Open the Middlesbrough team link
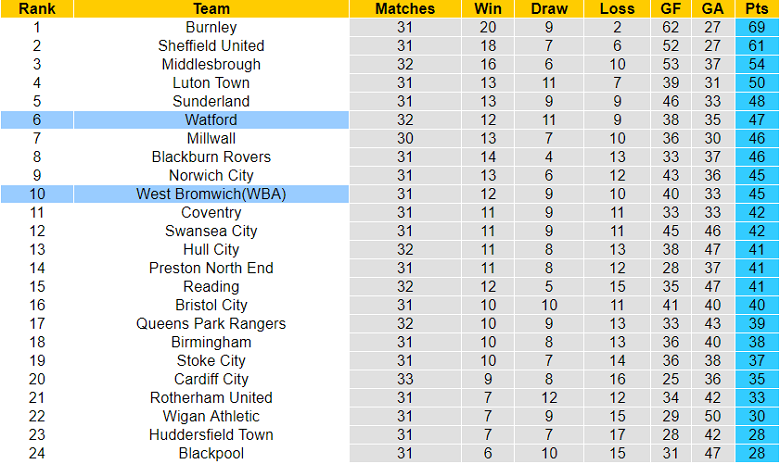The image size is (780, 464). click(x=211, y=65)
